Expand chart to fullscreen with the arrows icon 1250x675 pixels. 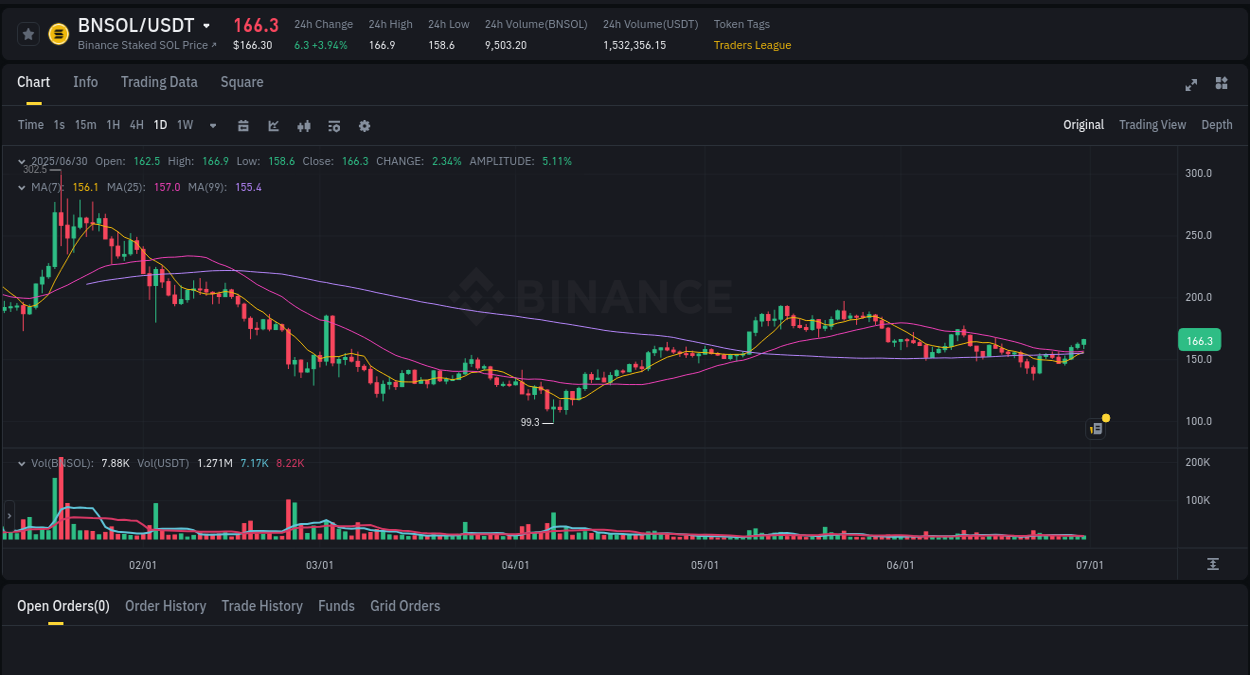(x=1191, y=85)
